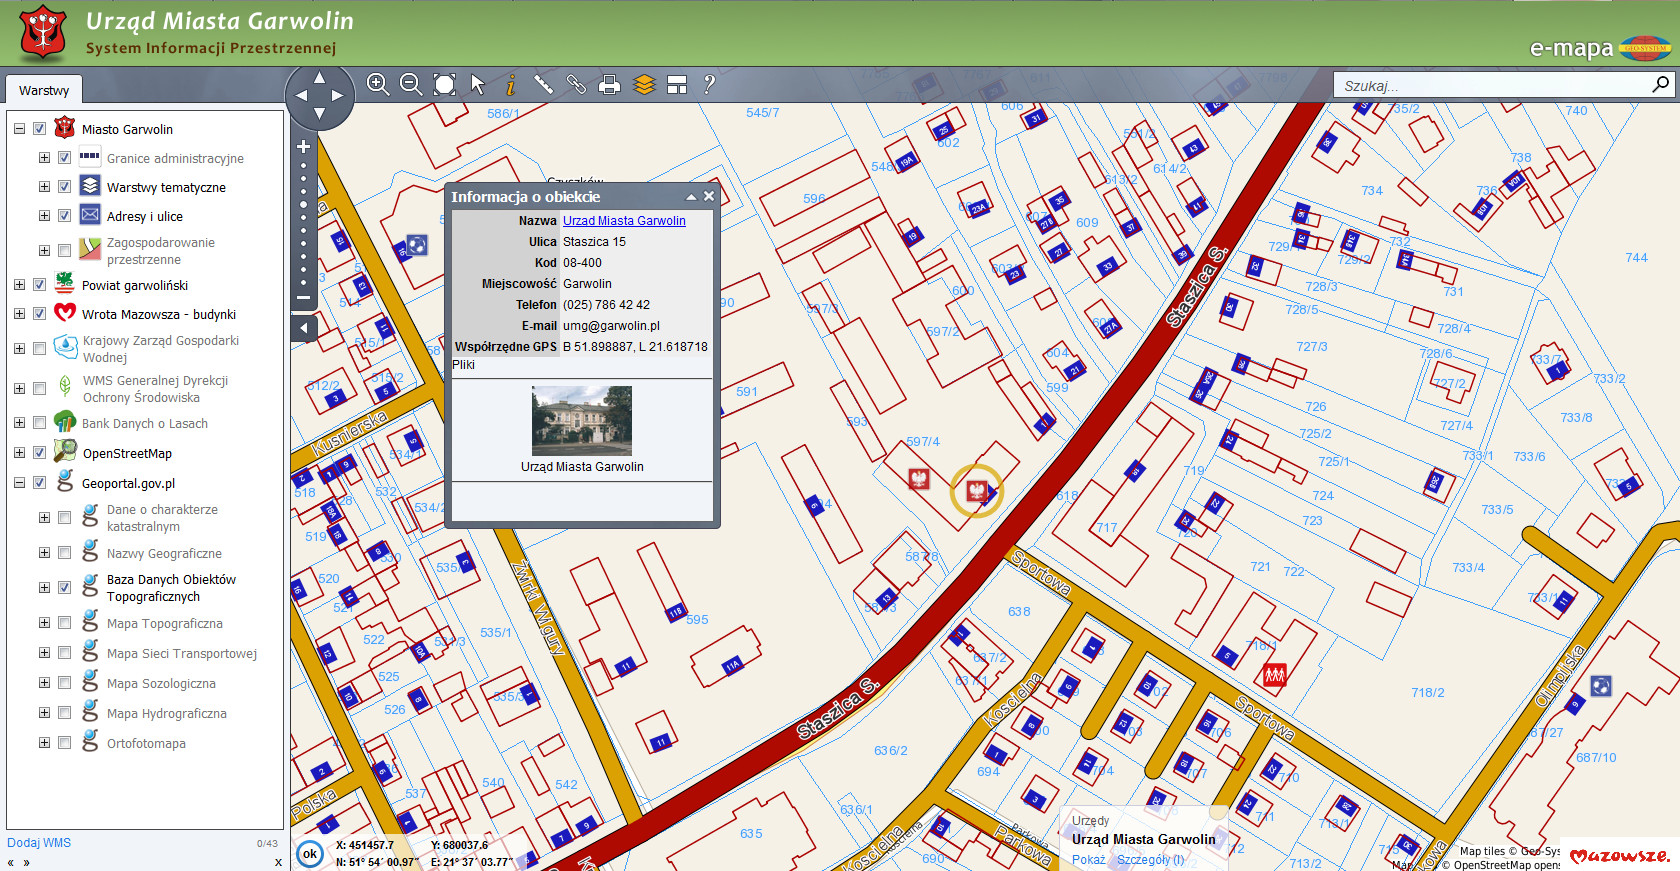Open the Urząd Miasta Garwolin photo thumbnail
Screen dimensions: 1680x871
(x=582, y=421)
